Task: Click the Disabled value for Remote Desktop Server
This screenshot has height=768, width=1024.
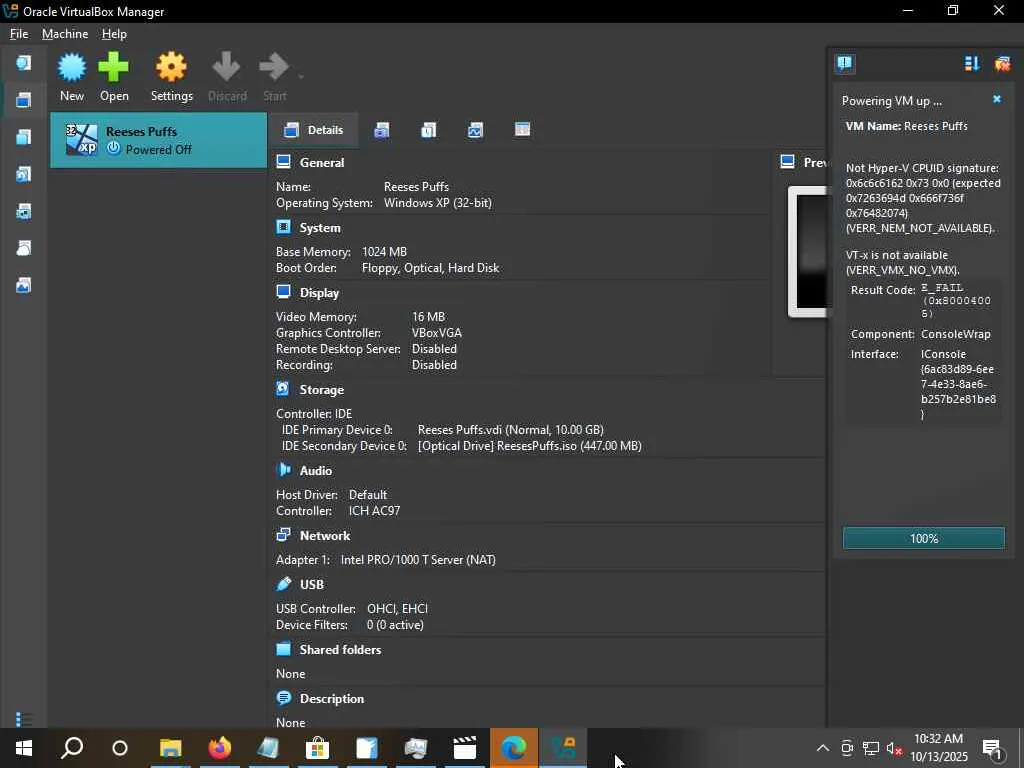Action: pyautogui.click(x=434, y=349)
